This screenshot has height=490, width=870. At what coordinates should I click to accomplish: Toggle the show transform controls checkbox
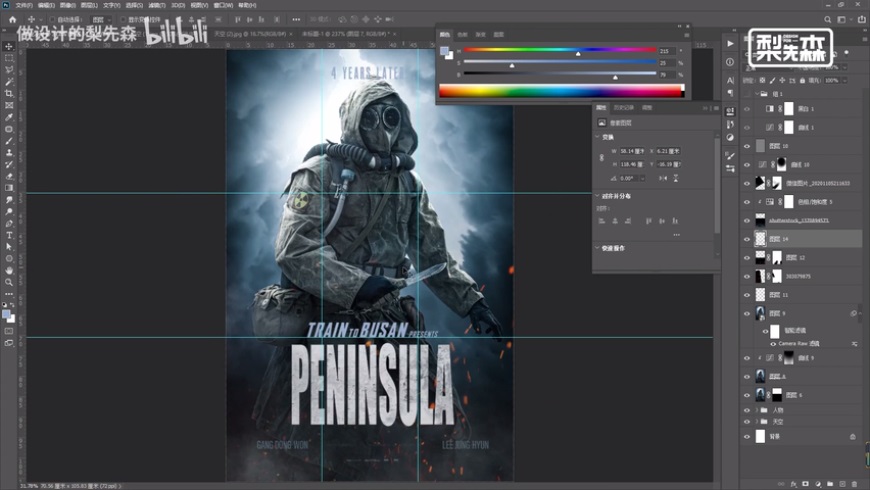[123, 19]
